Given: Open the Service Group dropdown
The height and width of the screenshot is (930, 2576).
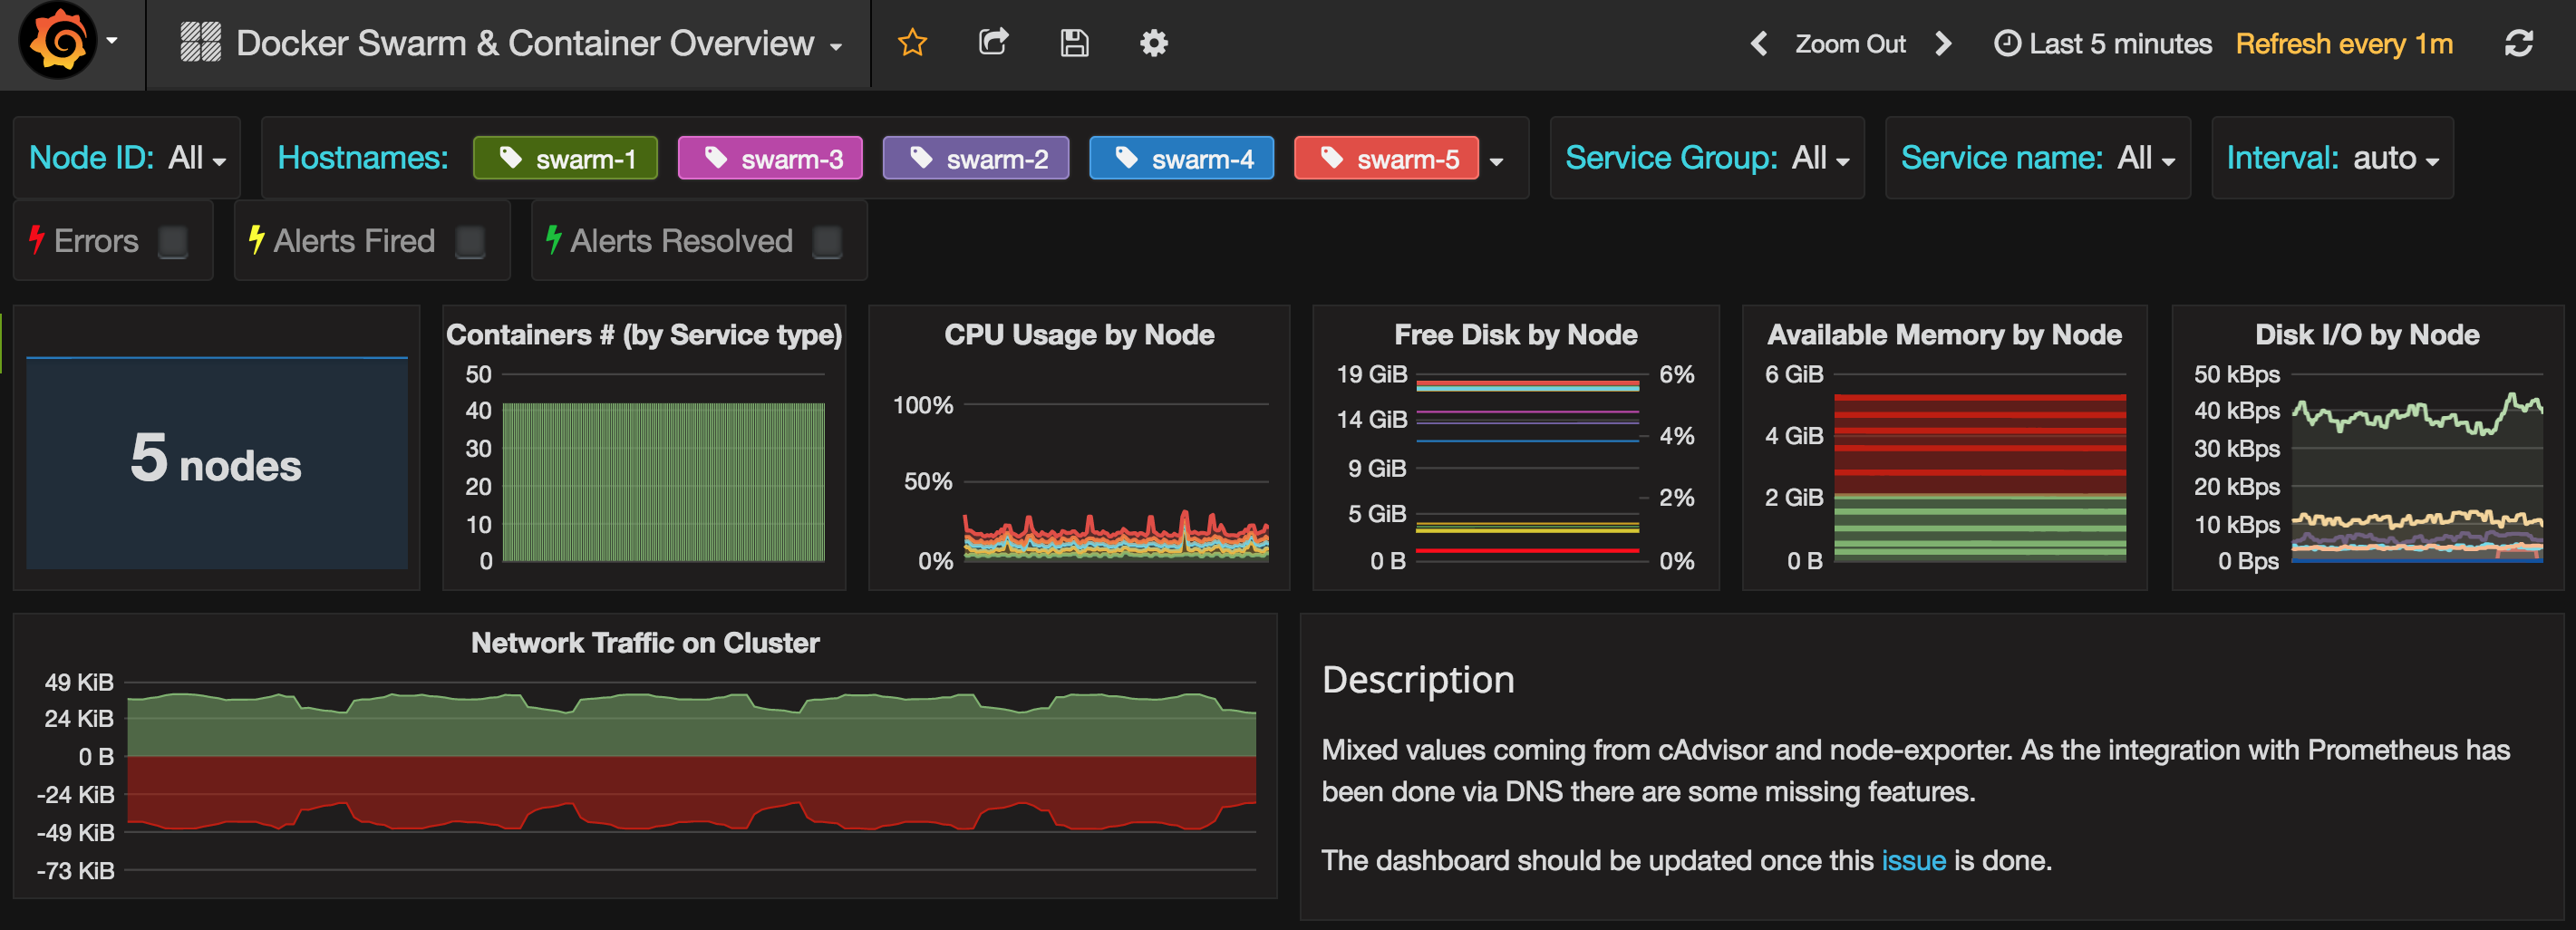Looking at the screenshot, I should (x=1820, y=158).
